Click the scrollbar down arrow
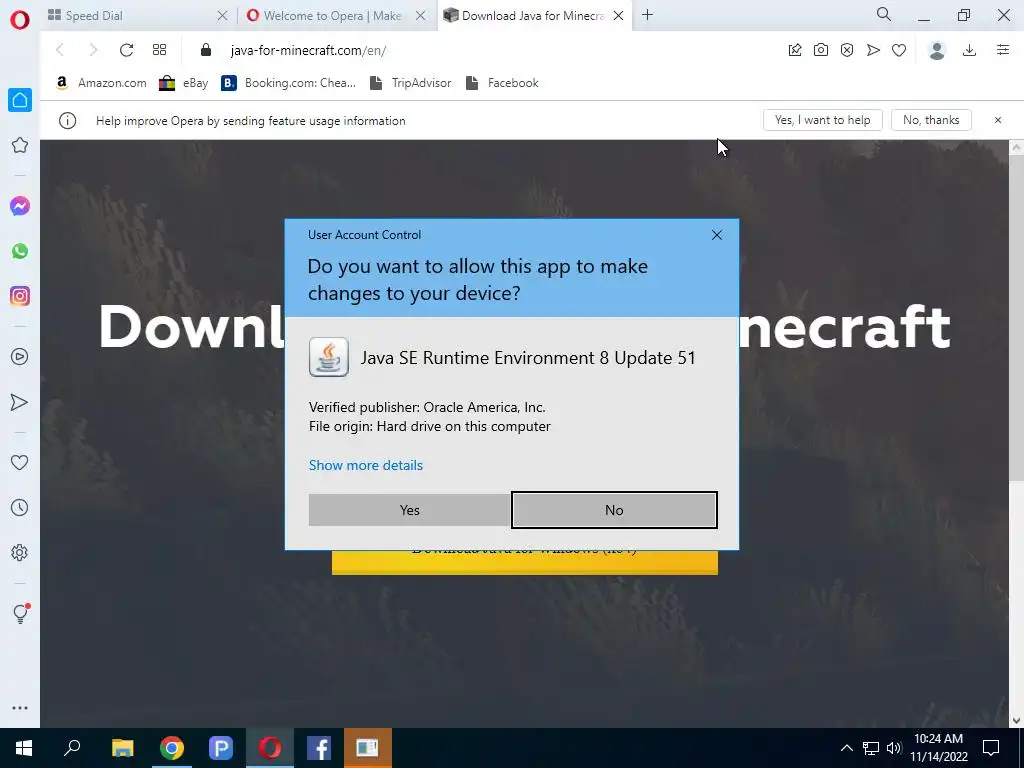Image resolution: width=1024 pixels, height=768 pixels. pos(1016,721)
